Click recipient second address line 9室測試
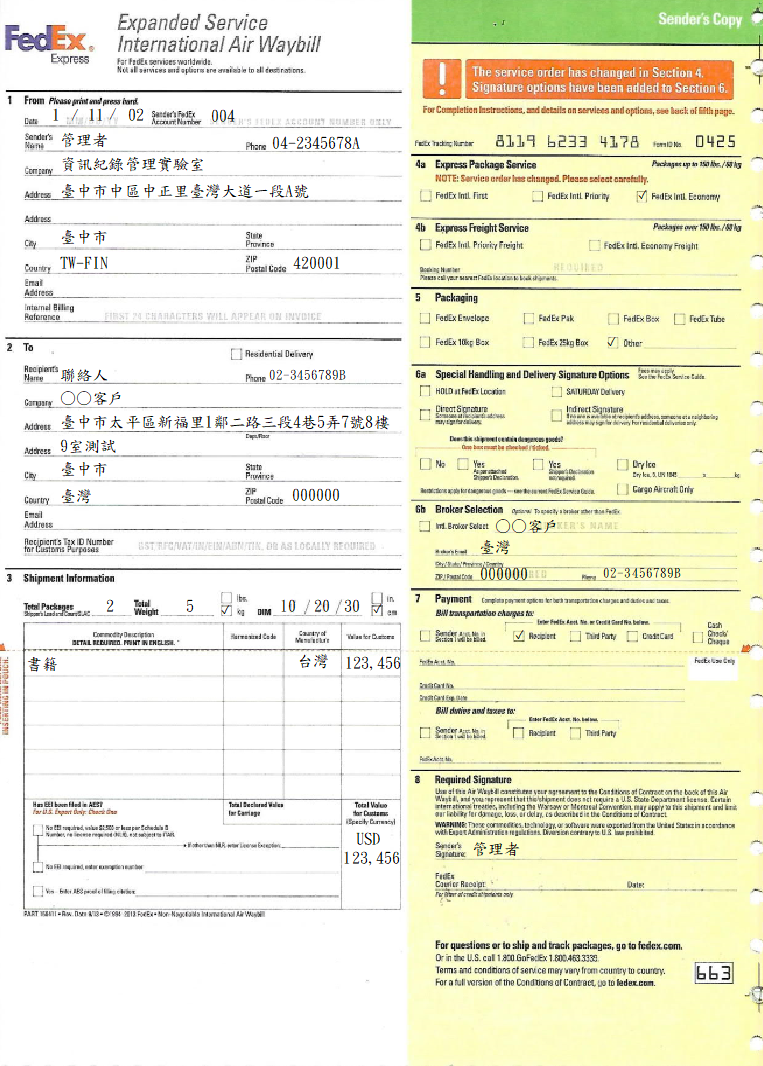Viewport: 763px width, 1066px height. pyautogui.click(x=88, y=447)
